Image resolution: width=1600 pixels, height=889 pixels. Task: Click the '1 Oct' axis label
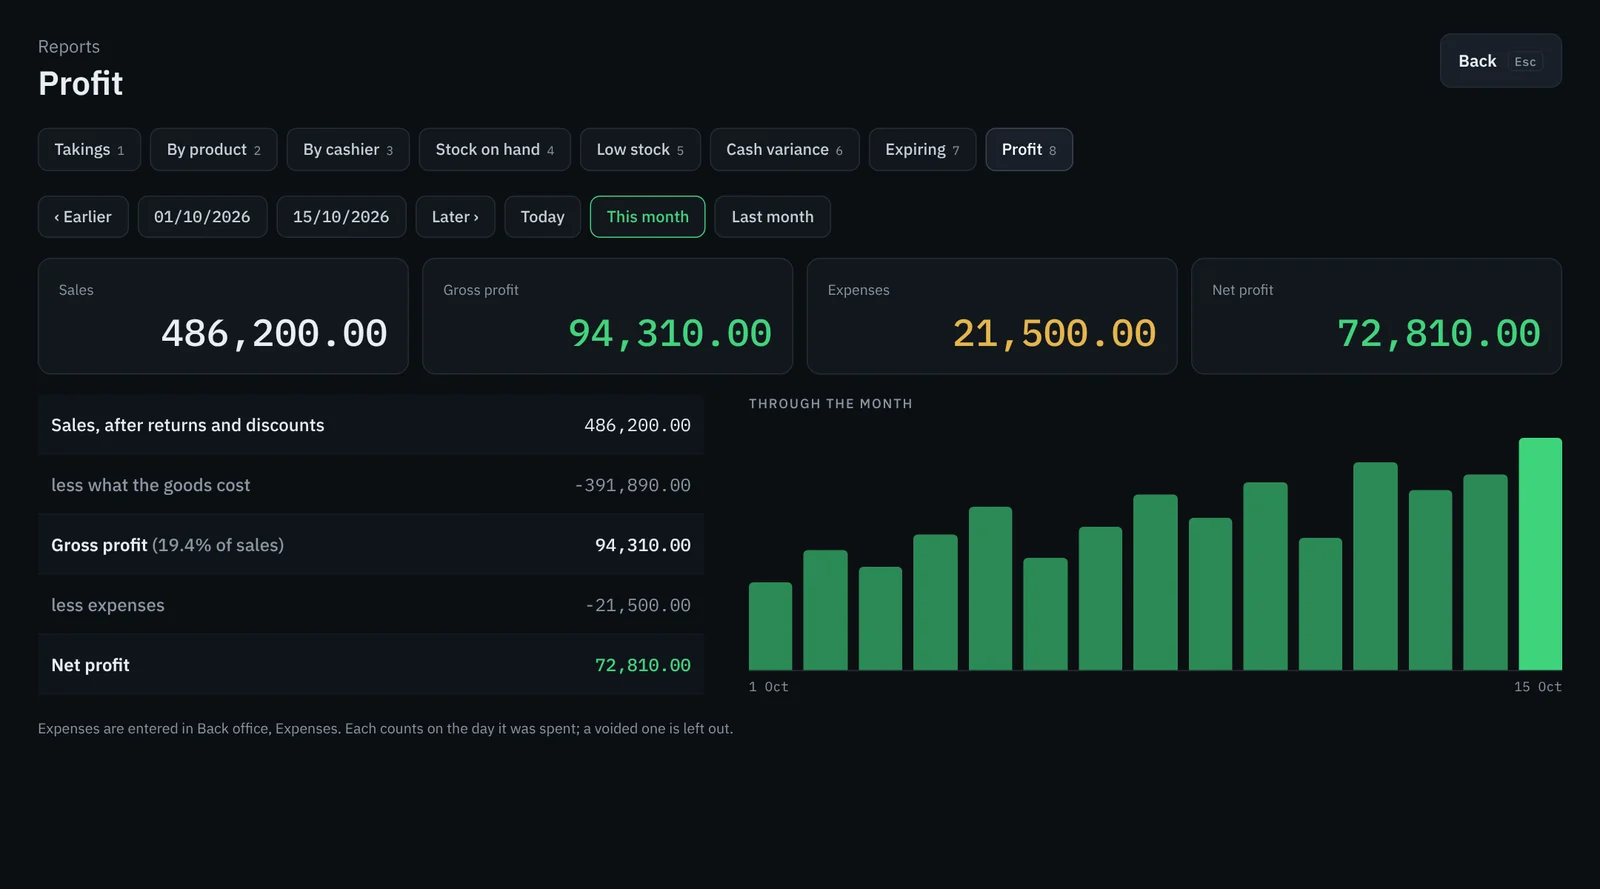(x=769, y=687)
